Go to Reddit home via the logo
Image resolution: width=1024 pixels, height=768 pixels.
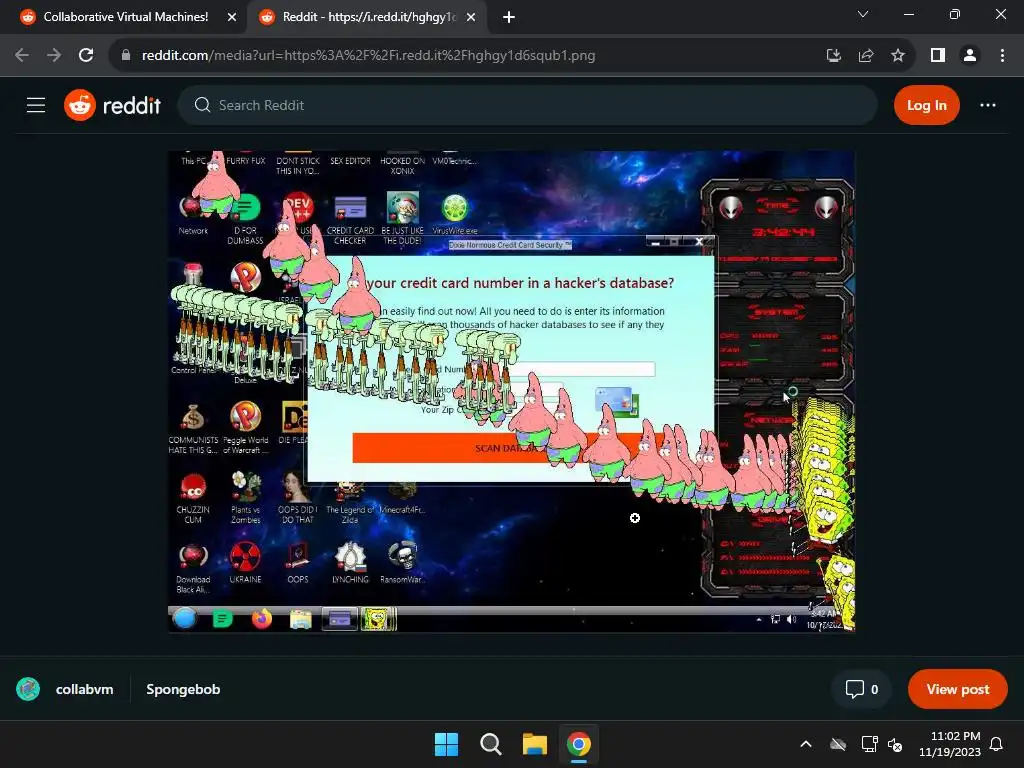click(112, 105)
